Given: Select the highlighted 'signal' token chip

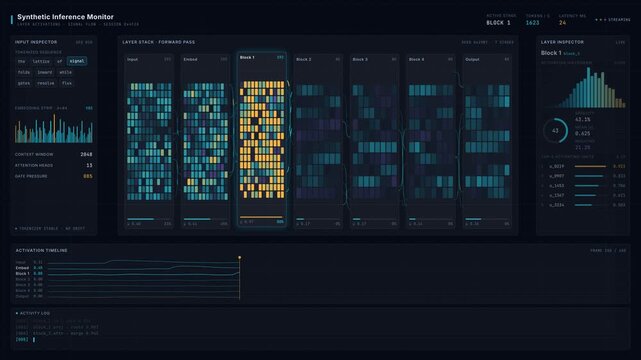Looking at the screenshot, I should click(77, 61).
